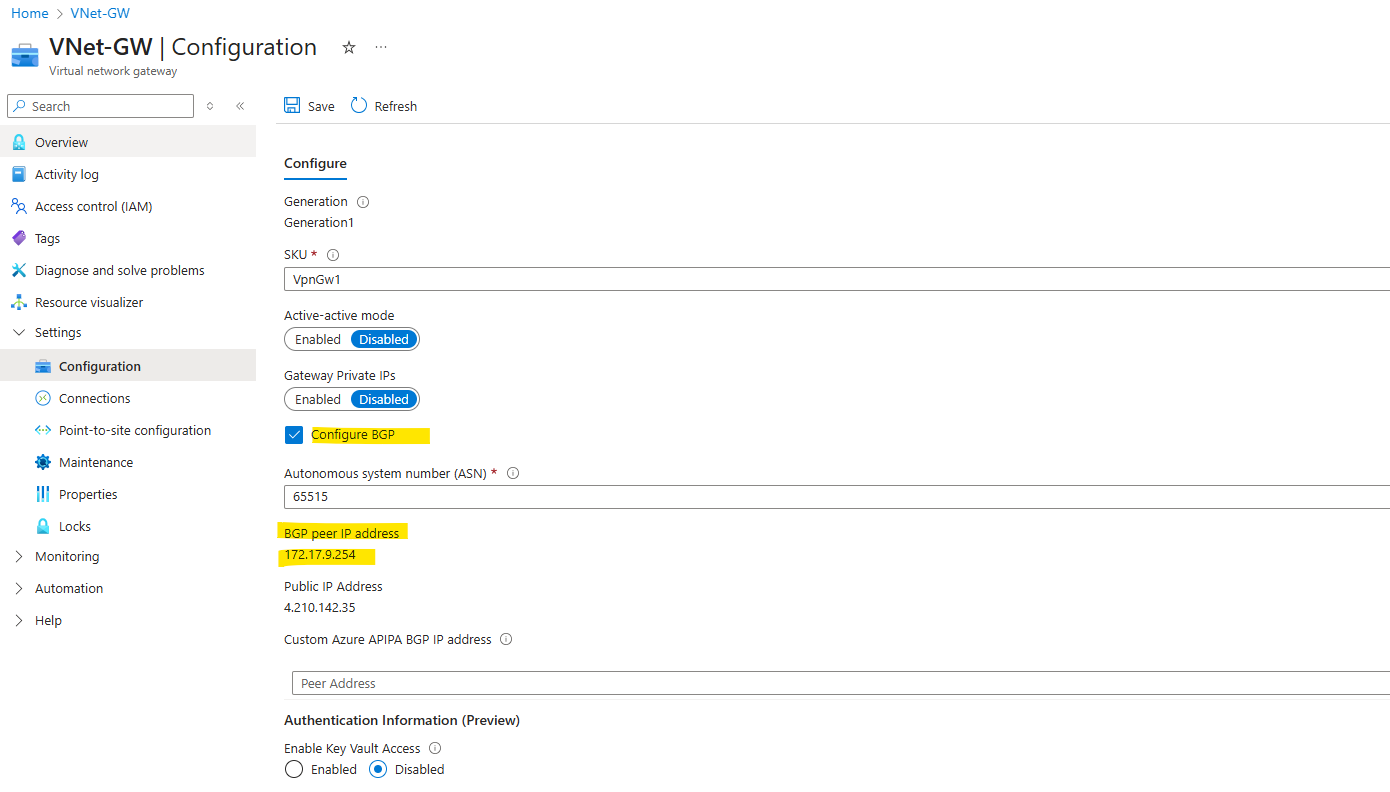1390x792 pixels.
Task: Click the expand/collapse all up-down arrows icon
Action: (x=210, y=106)
